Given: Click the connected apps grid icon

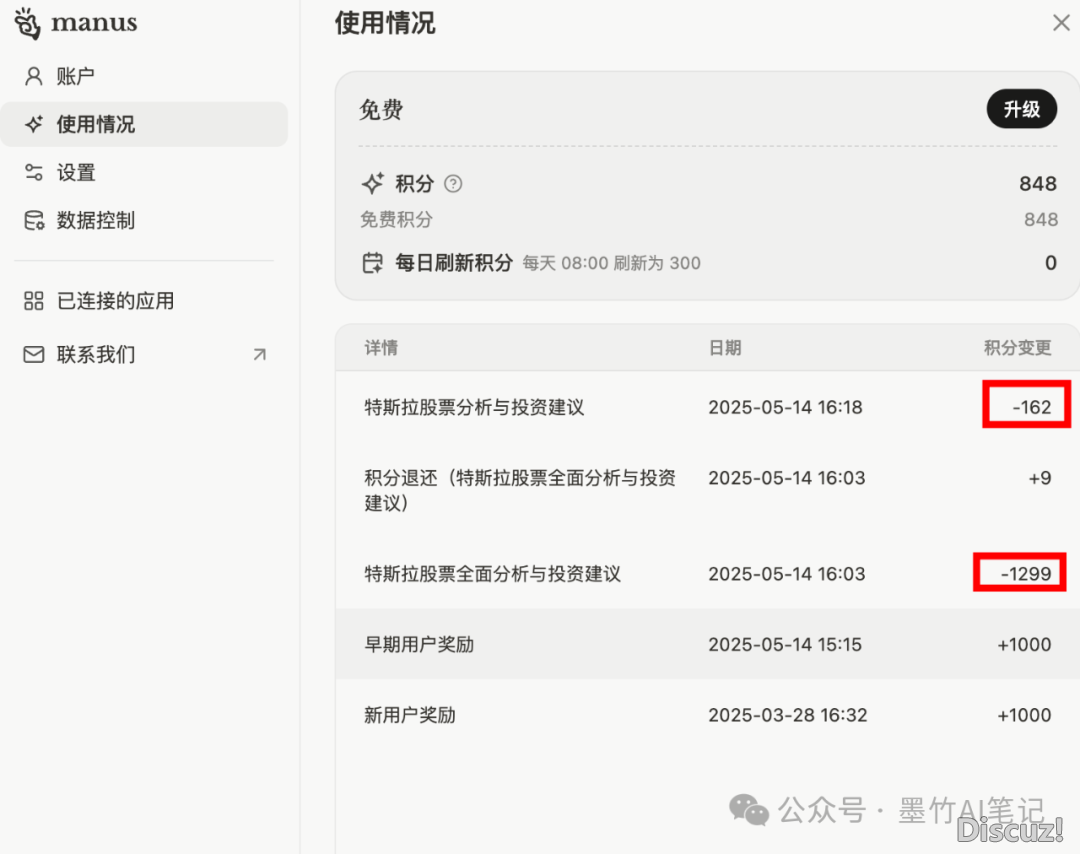Looking at the screenshot, I should 34,301.
